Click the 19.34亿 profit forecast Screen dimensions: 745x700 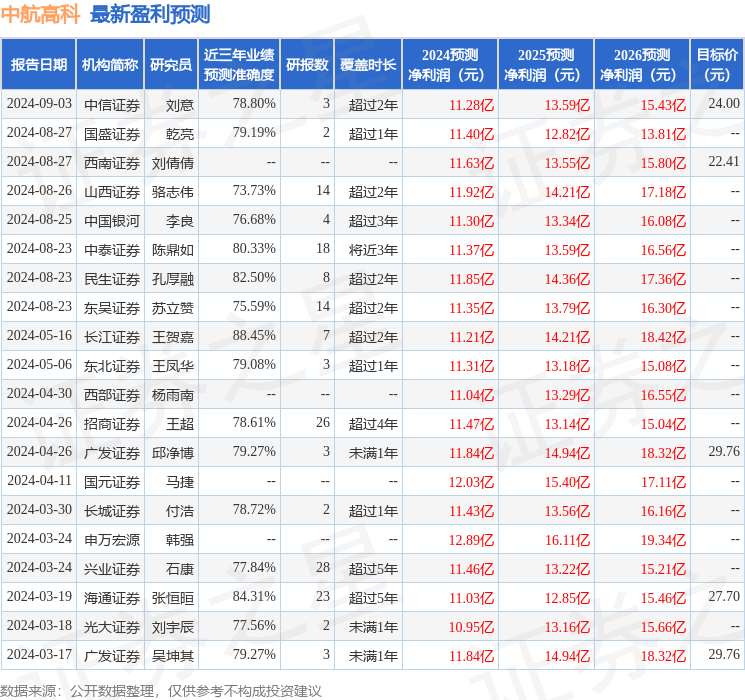pyautogui.click(x=663, y=540)
